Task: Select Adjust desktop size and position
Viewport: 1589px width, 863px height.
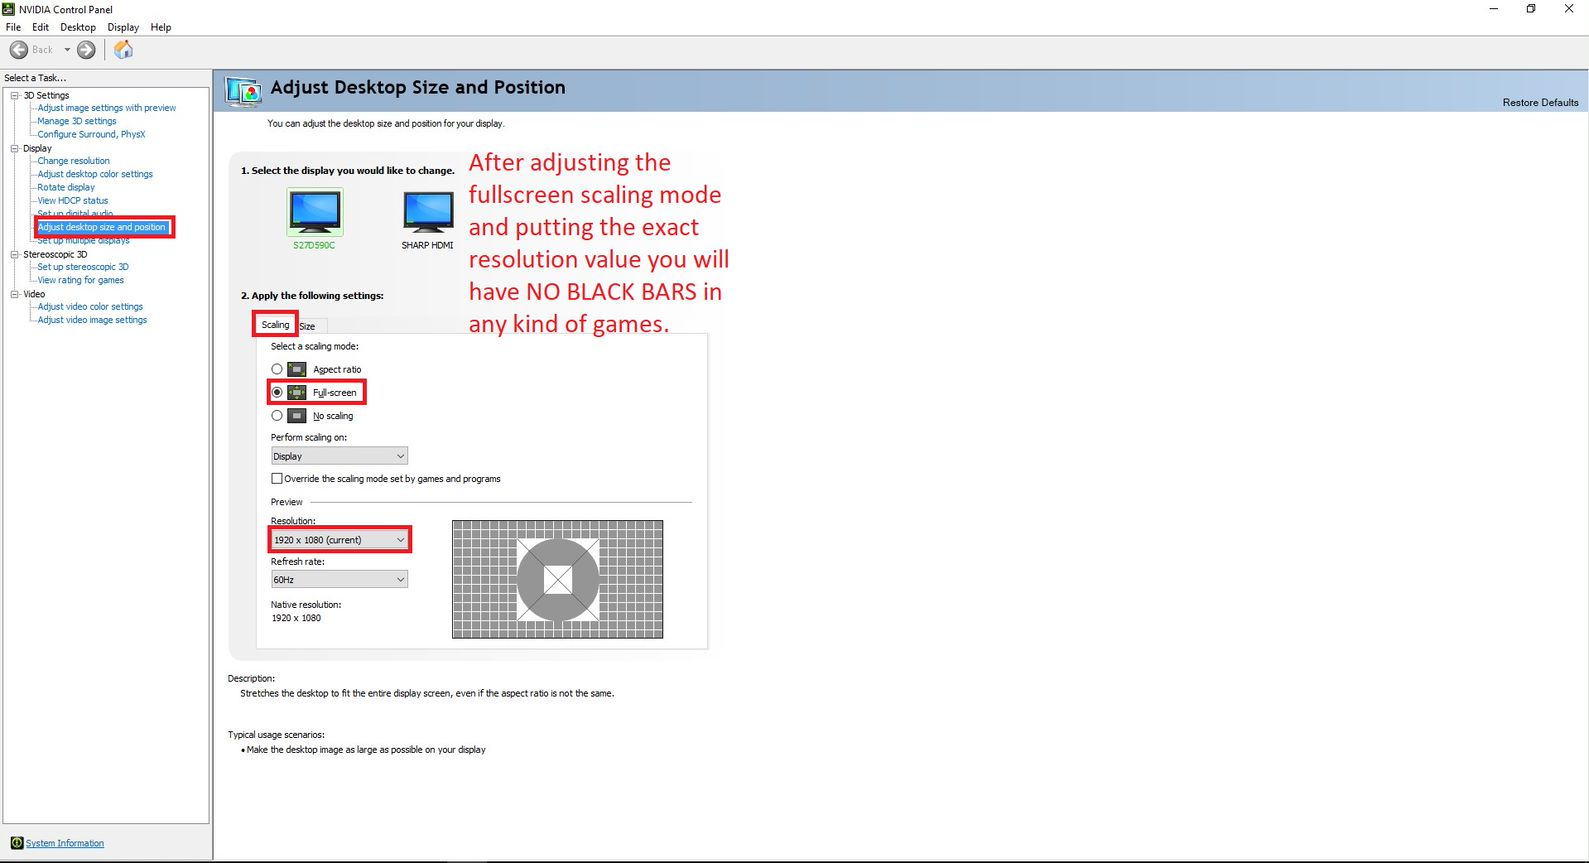Action: click(x=102, y=227)
